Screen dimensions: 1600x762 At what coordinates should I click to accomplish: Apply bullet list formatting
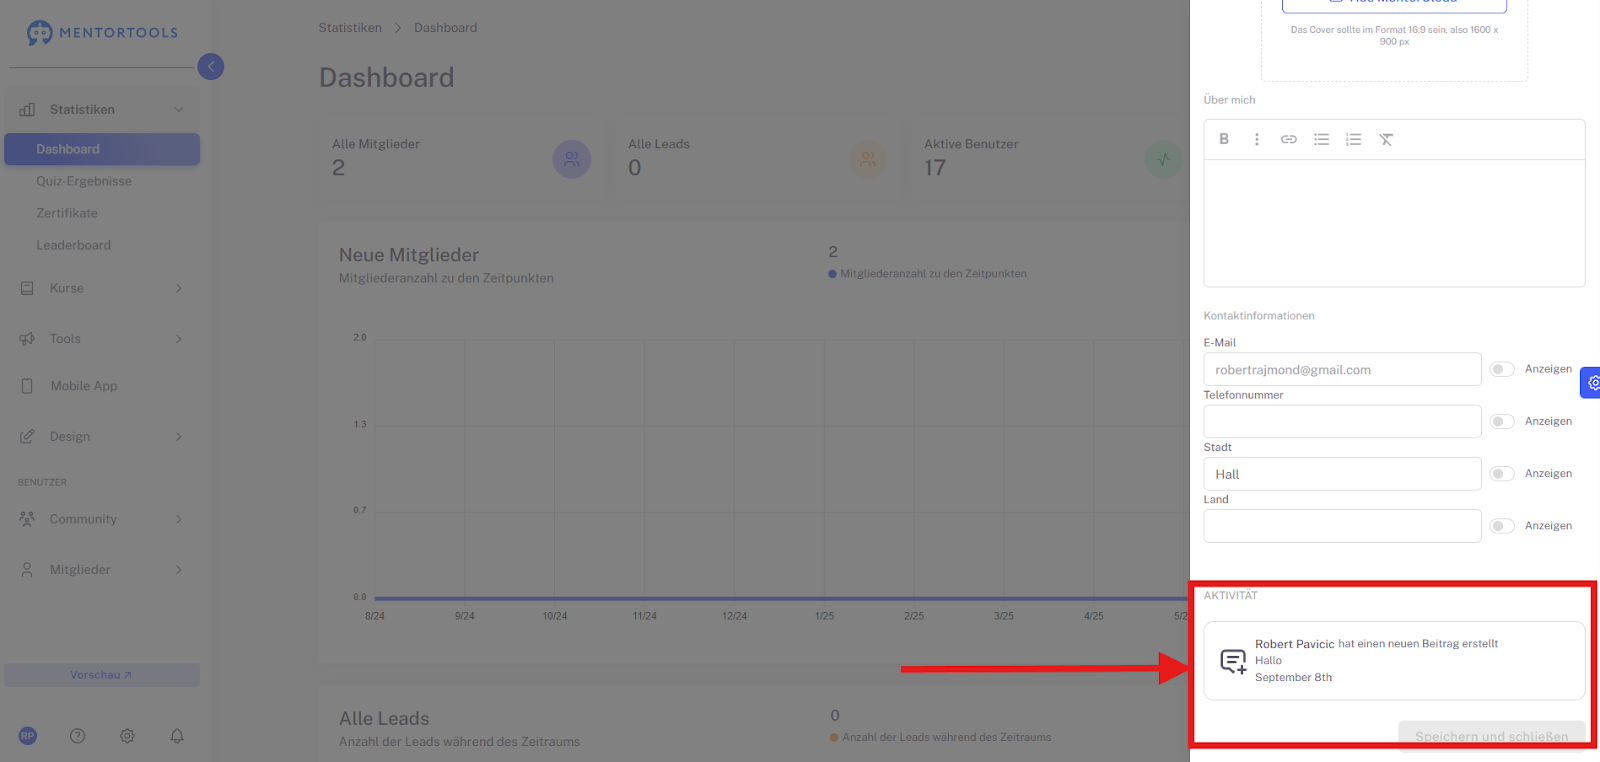[x=1321, y=139]
